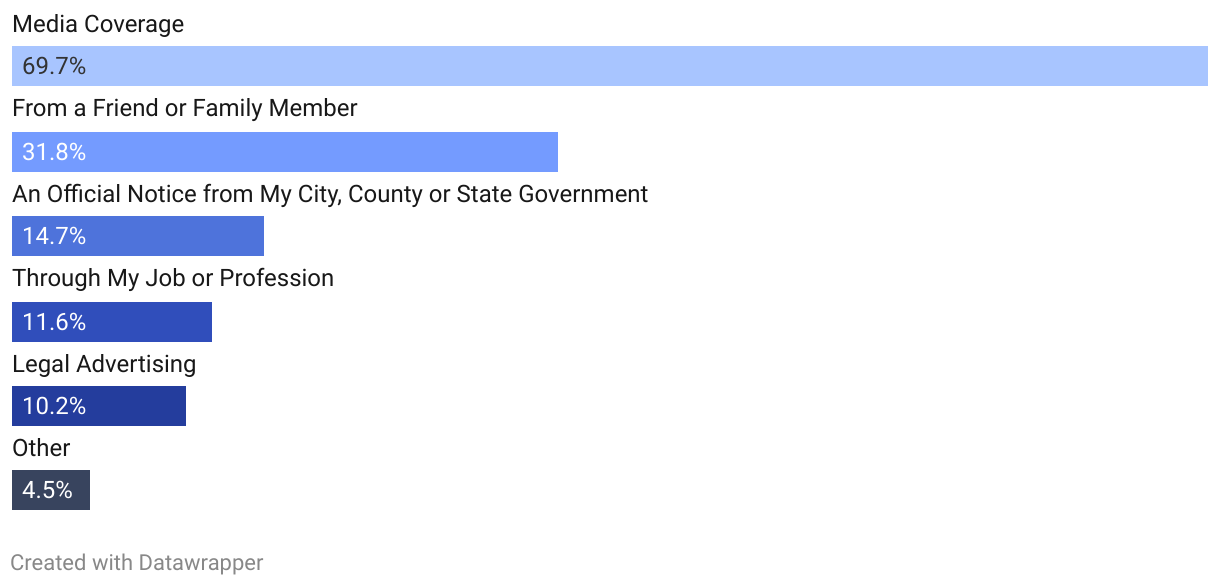Viewport: 1220px width, 588px height.
Task: Click the Legal Advertising category label
Action: pos(104,364)
